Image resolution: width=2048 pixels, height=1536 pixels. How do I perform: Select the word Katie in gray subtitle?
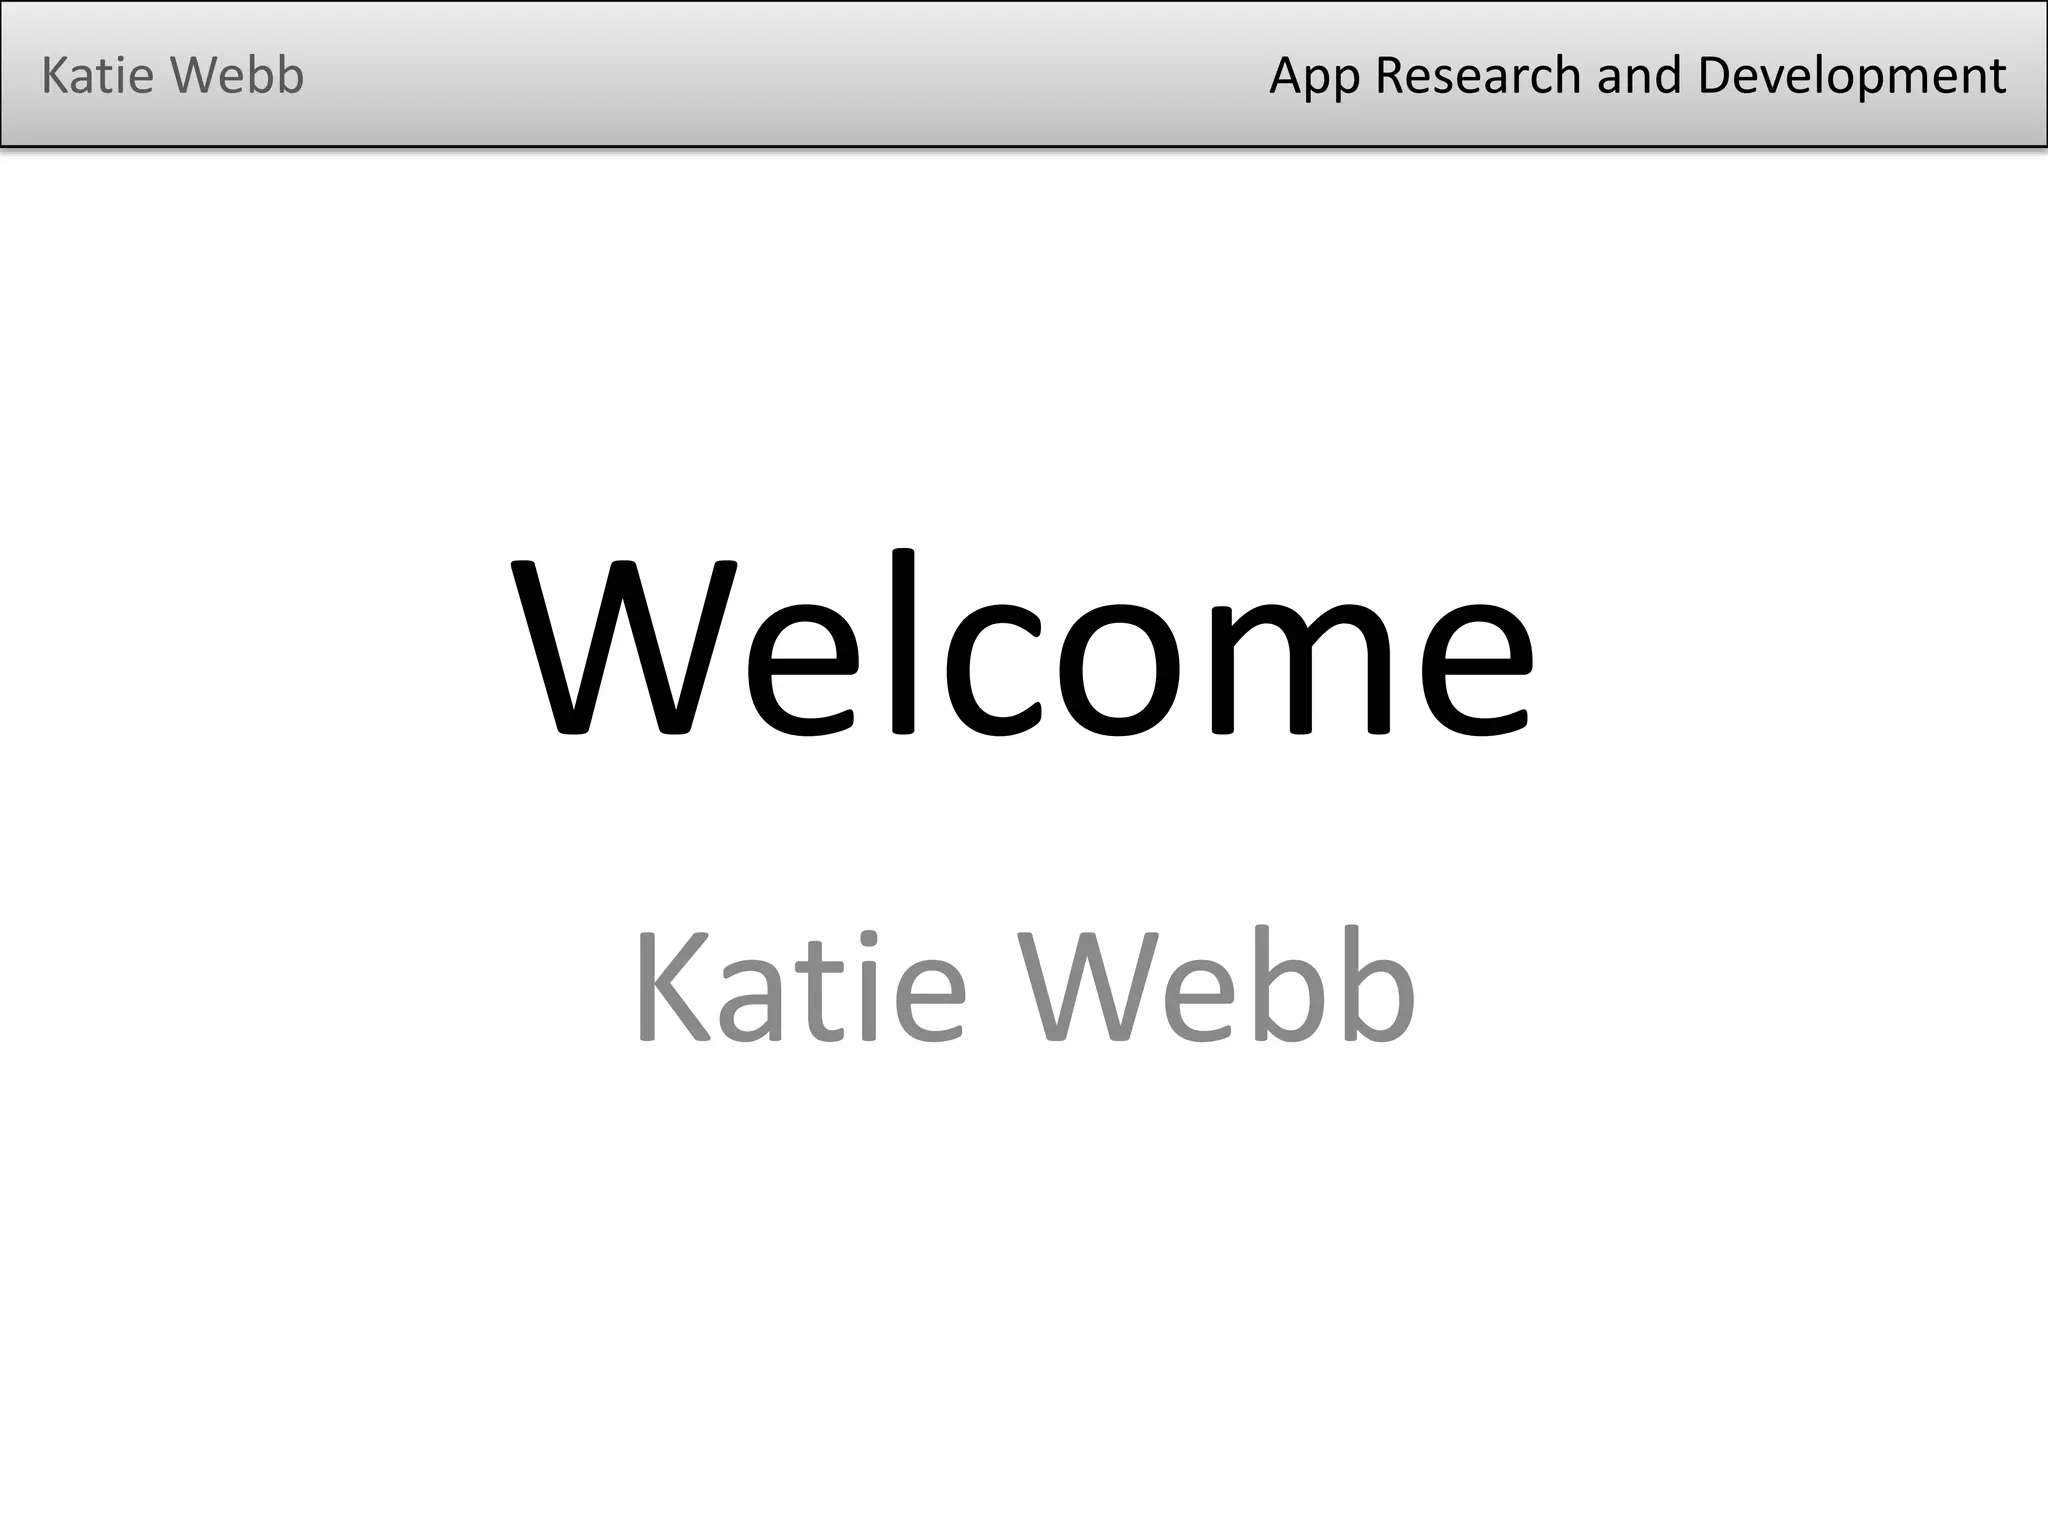800,988
